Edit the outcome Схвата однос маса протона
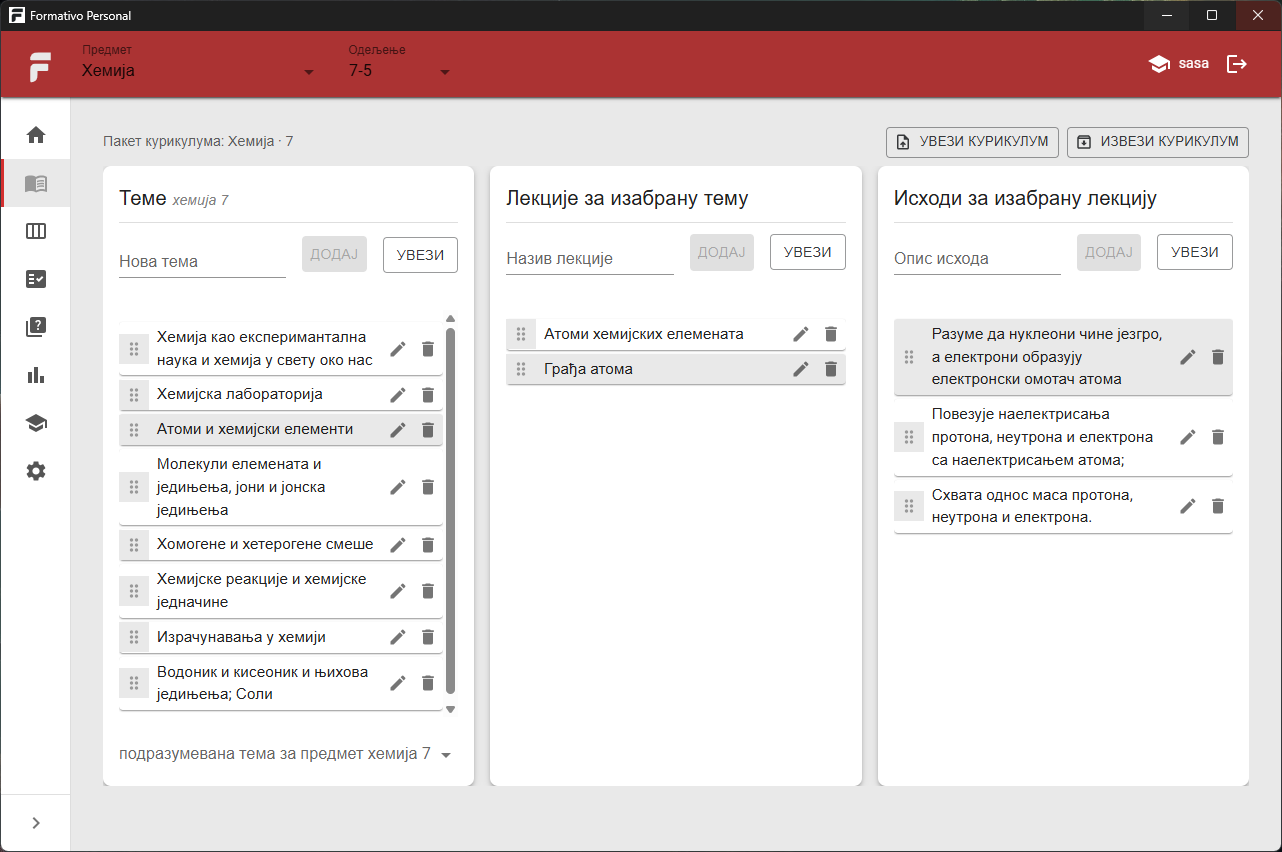 coord(1188,506)
